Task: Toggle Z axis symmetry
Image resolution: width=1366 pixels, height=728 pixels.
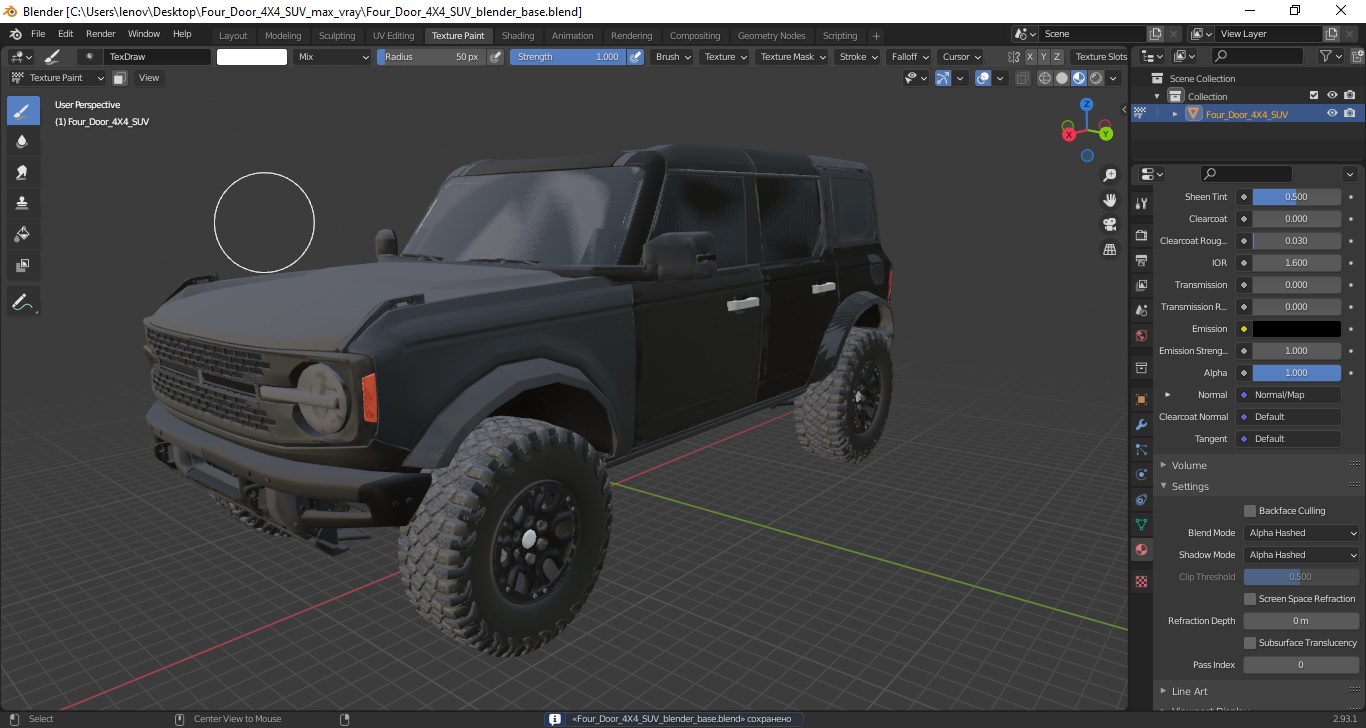Action: tap(1057, 57)
